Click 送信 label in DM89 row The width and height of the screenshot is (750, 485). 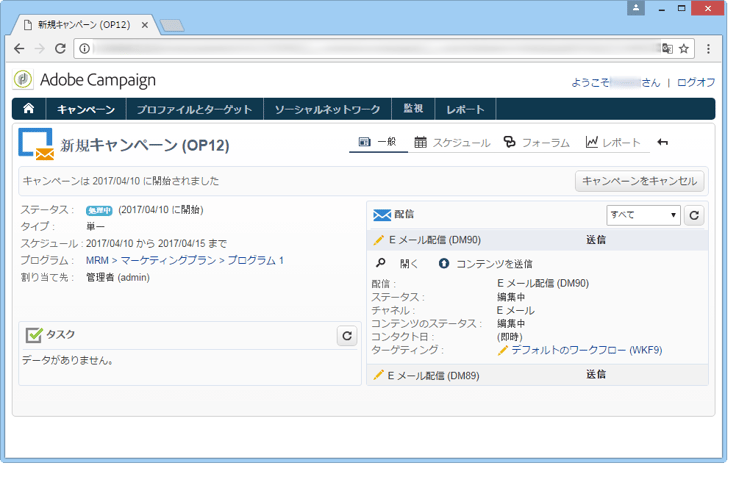pos(596,374)
